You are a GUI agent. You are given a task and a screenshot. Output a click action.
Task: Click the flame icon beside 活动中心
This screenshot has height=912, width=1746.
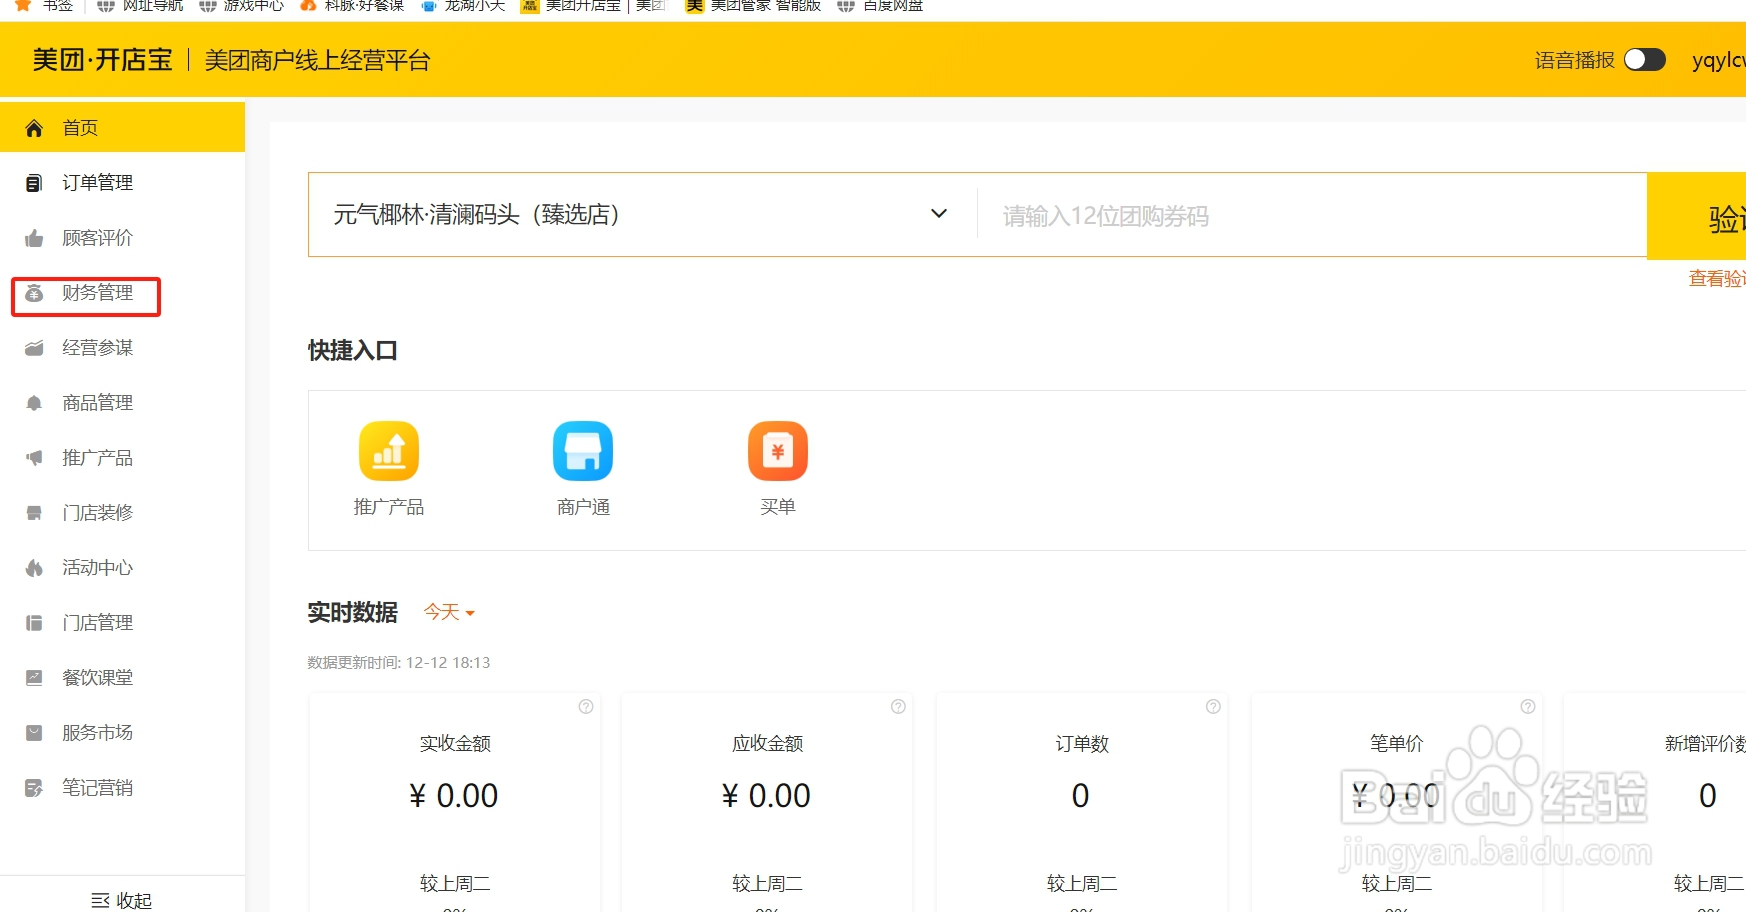34,568
